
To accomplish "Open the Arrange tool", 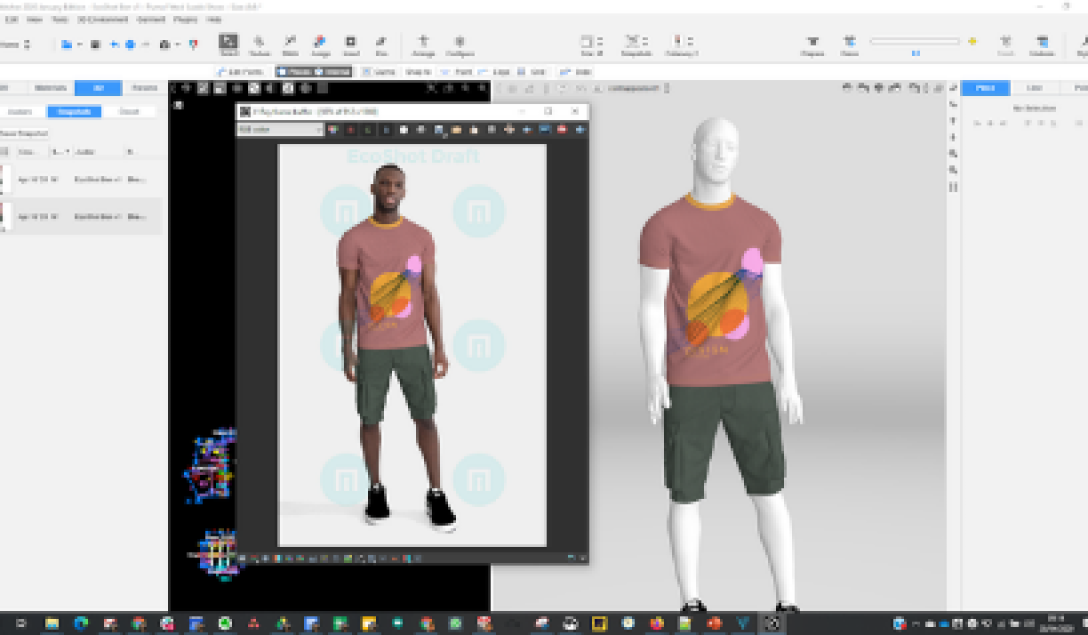I will coord(423,44).
